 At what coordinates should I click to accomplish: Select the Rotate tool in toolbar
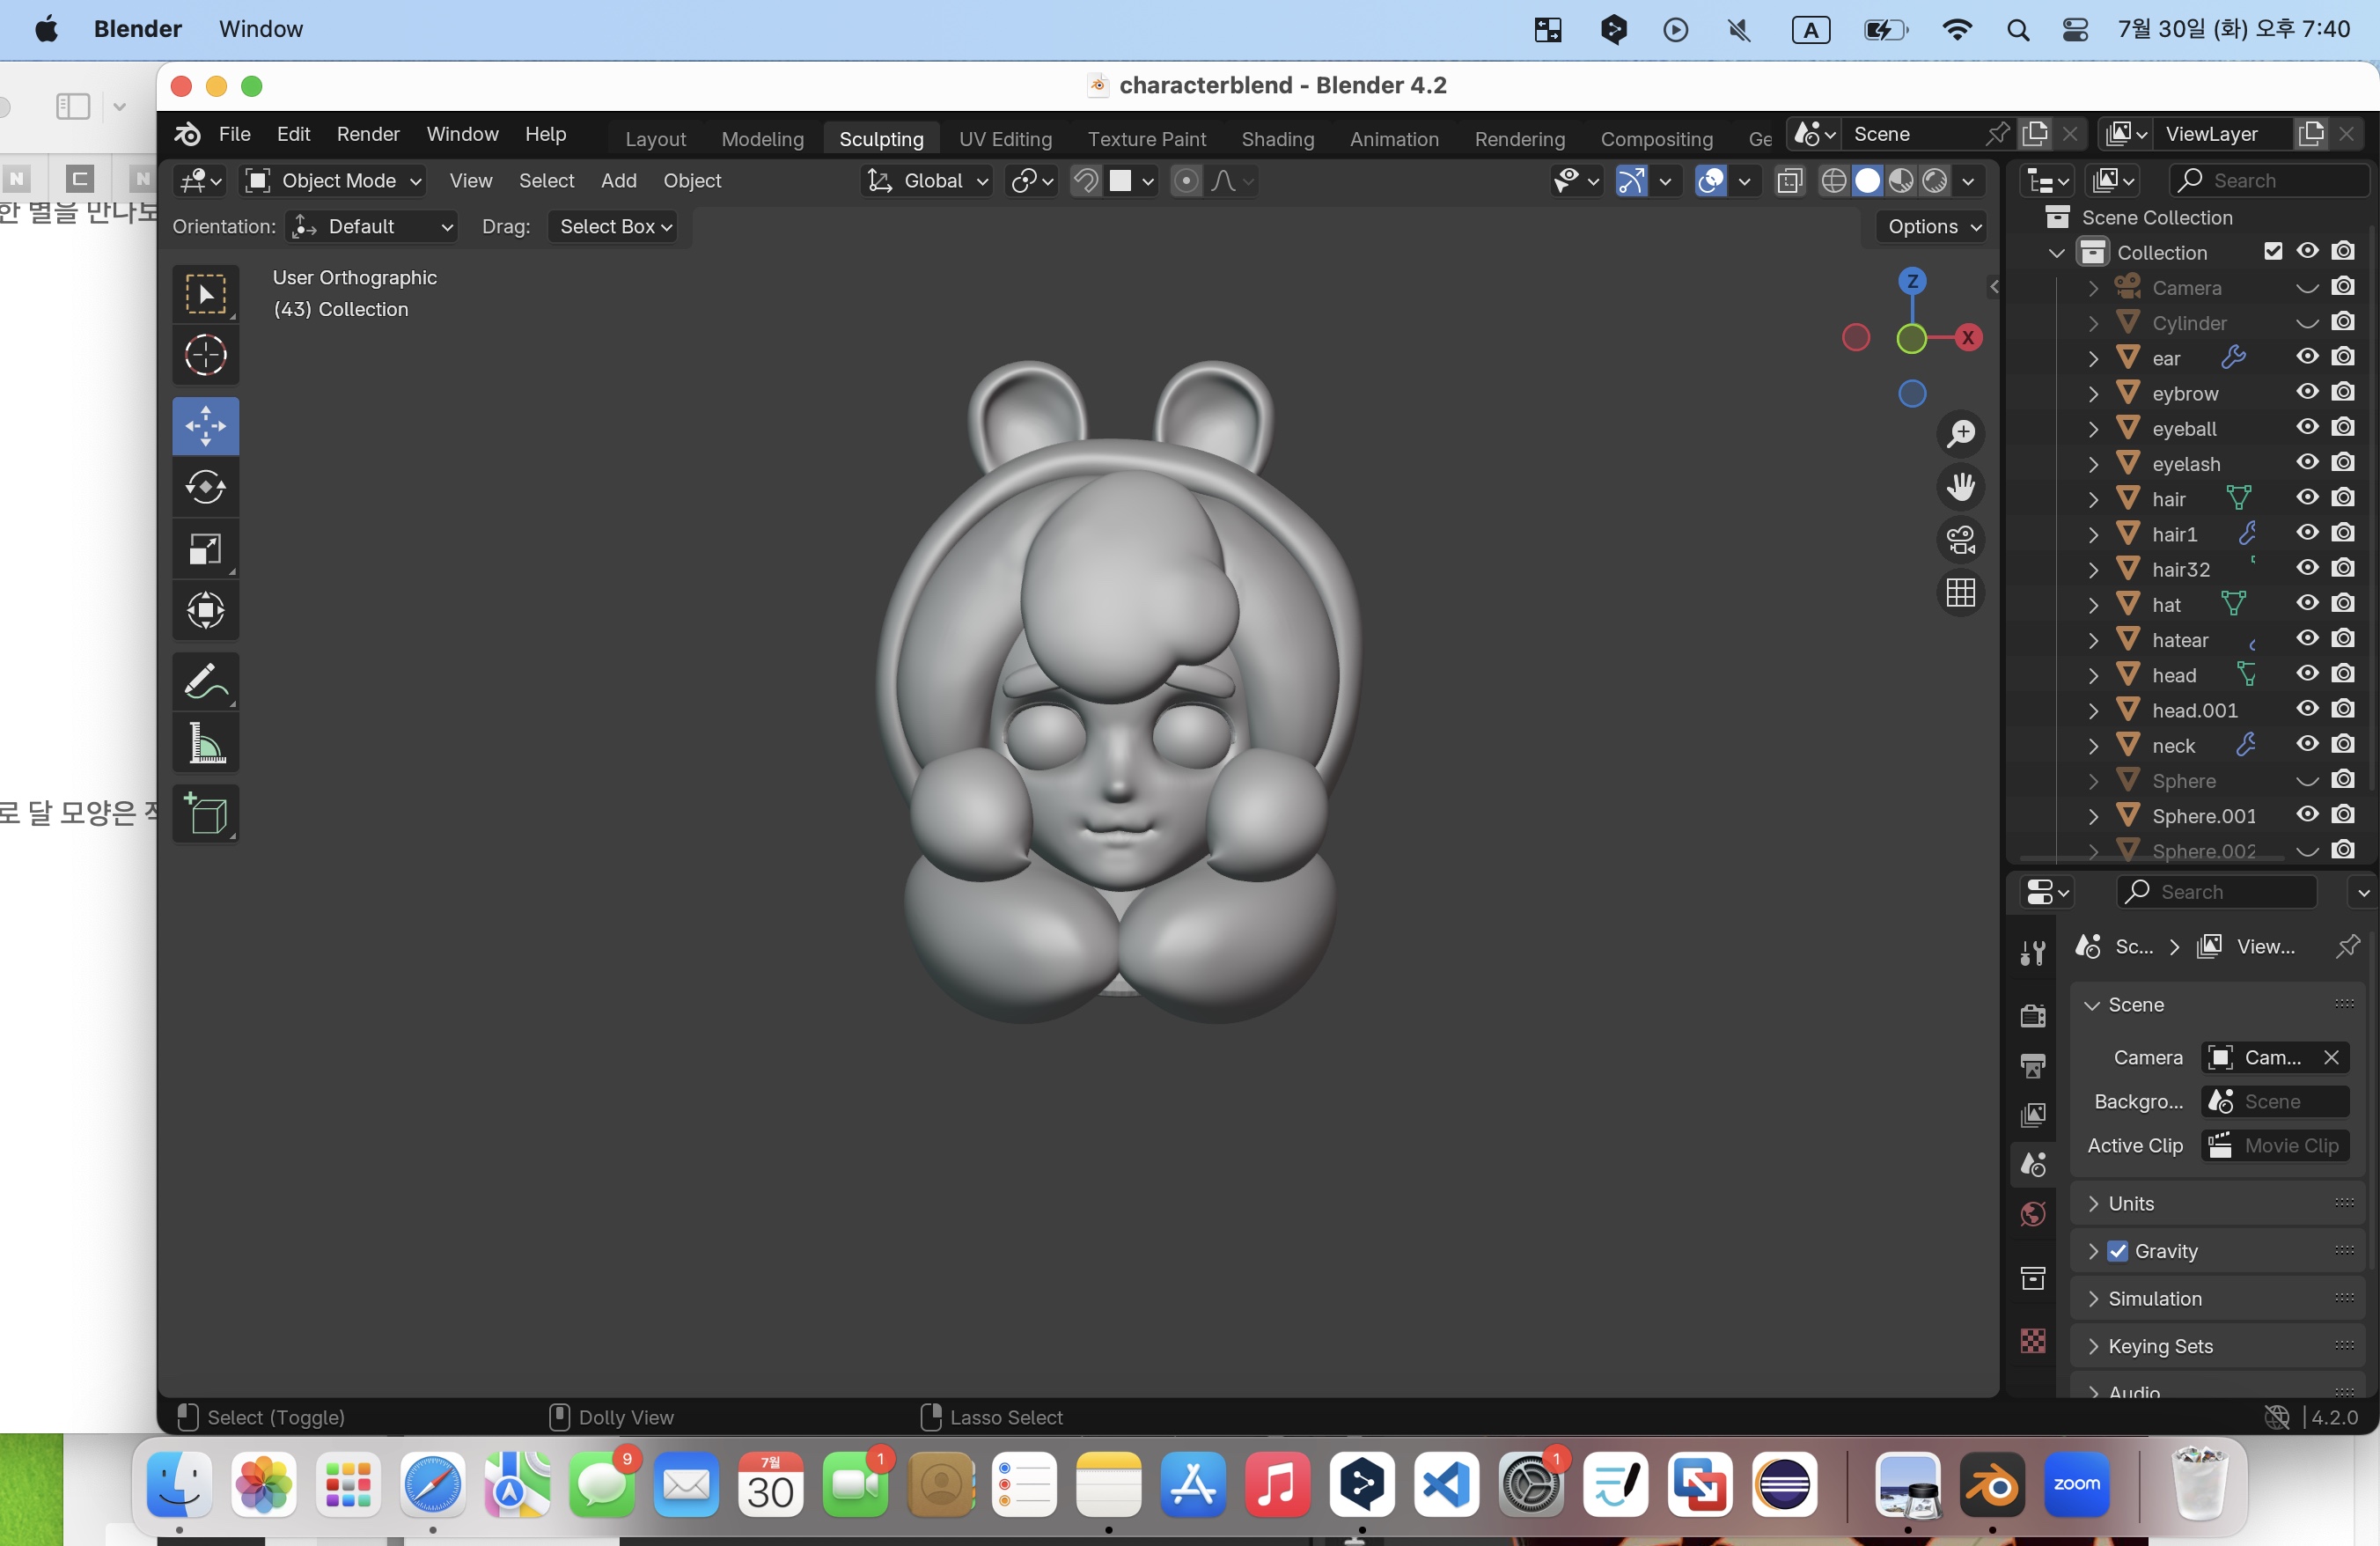[205, 488]
